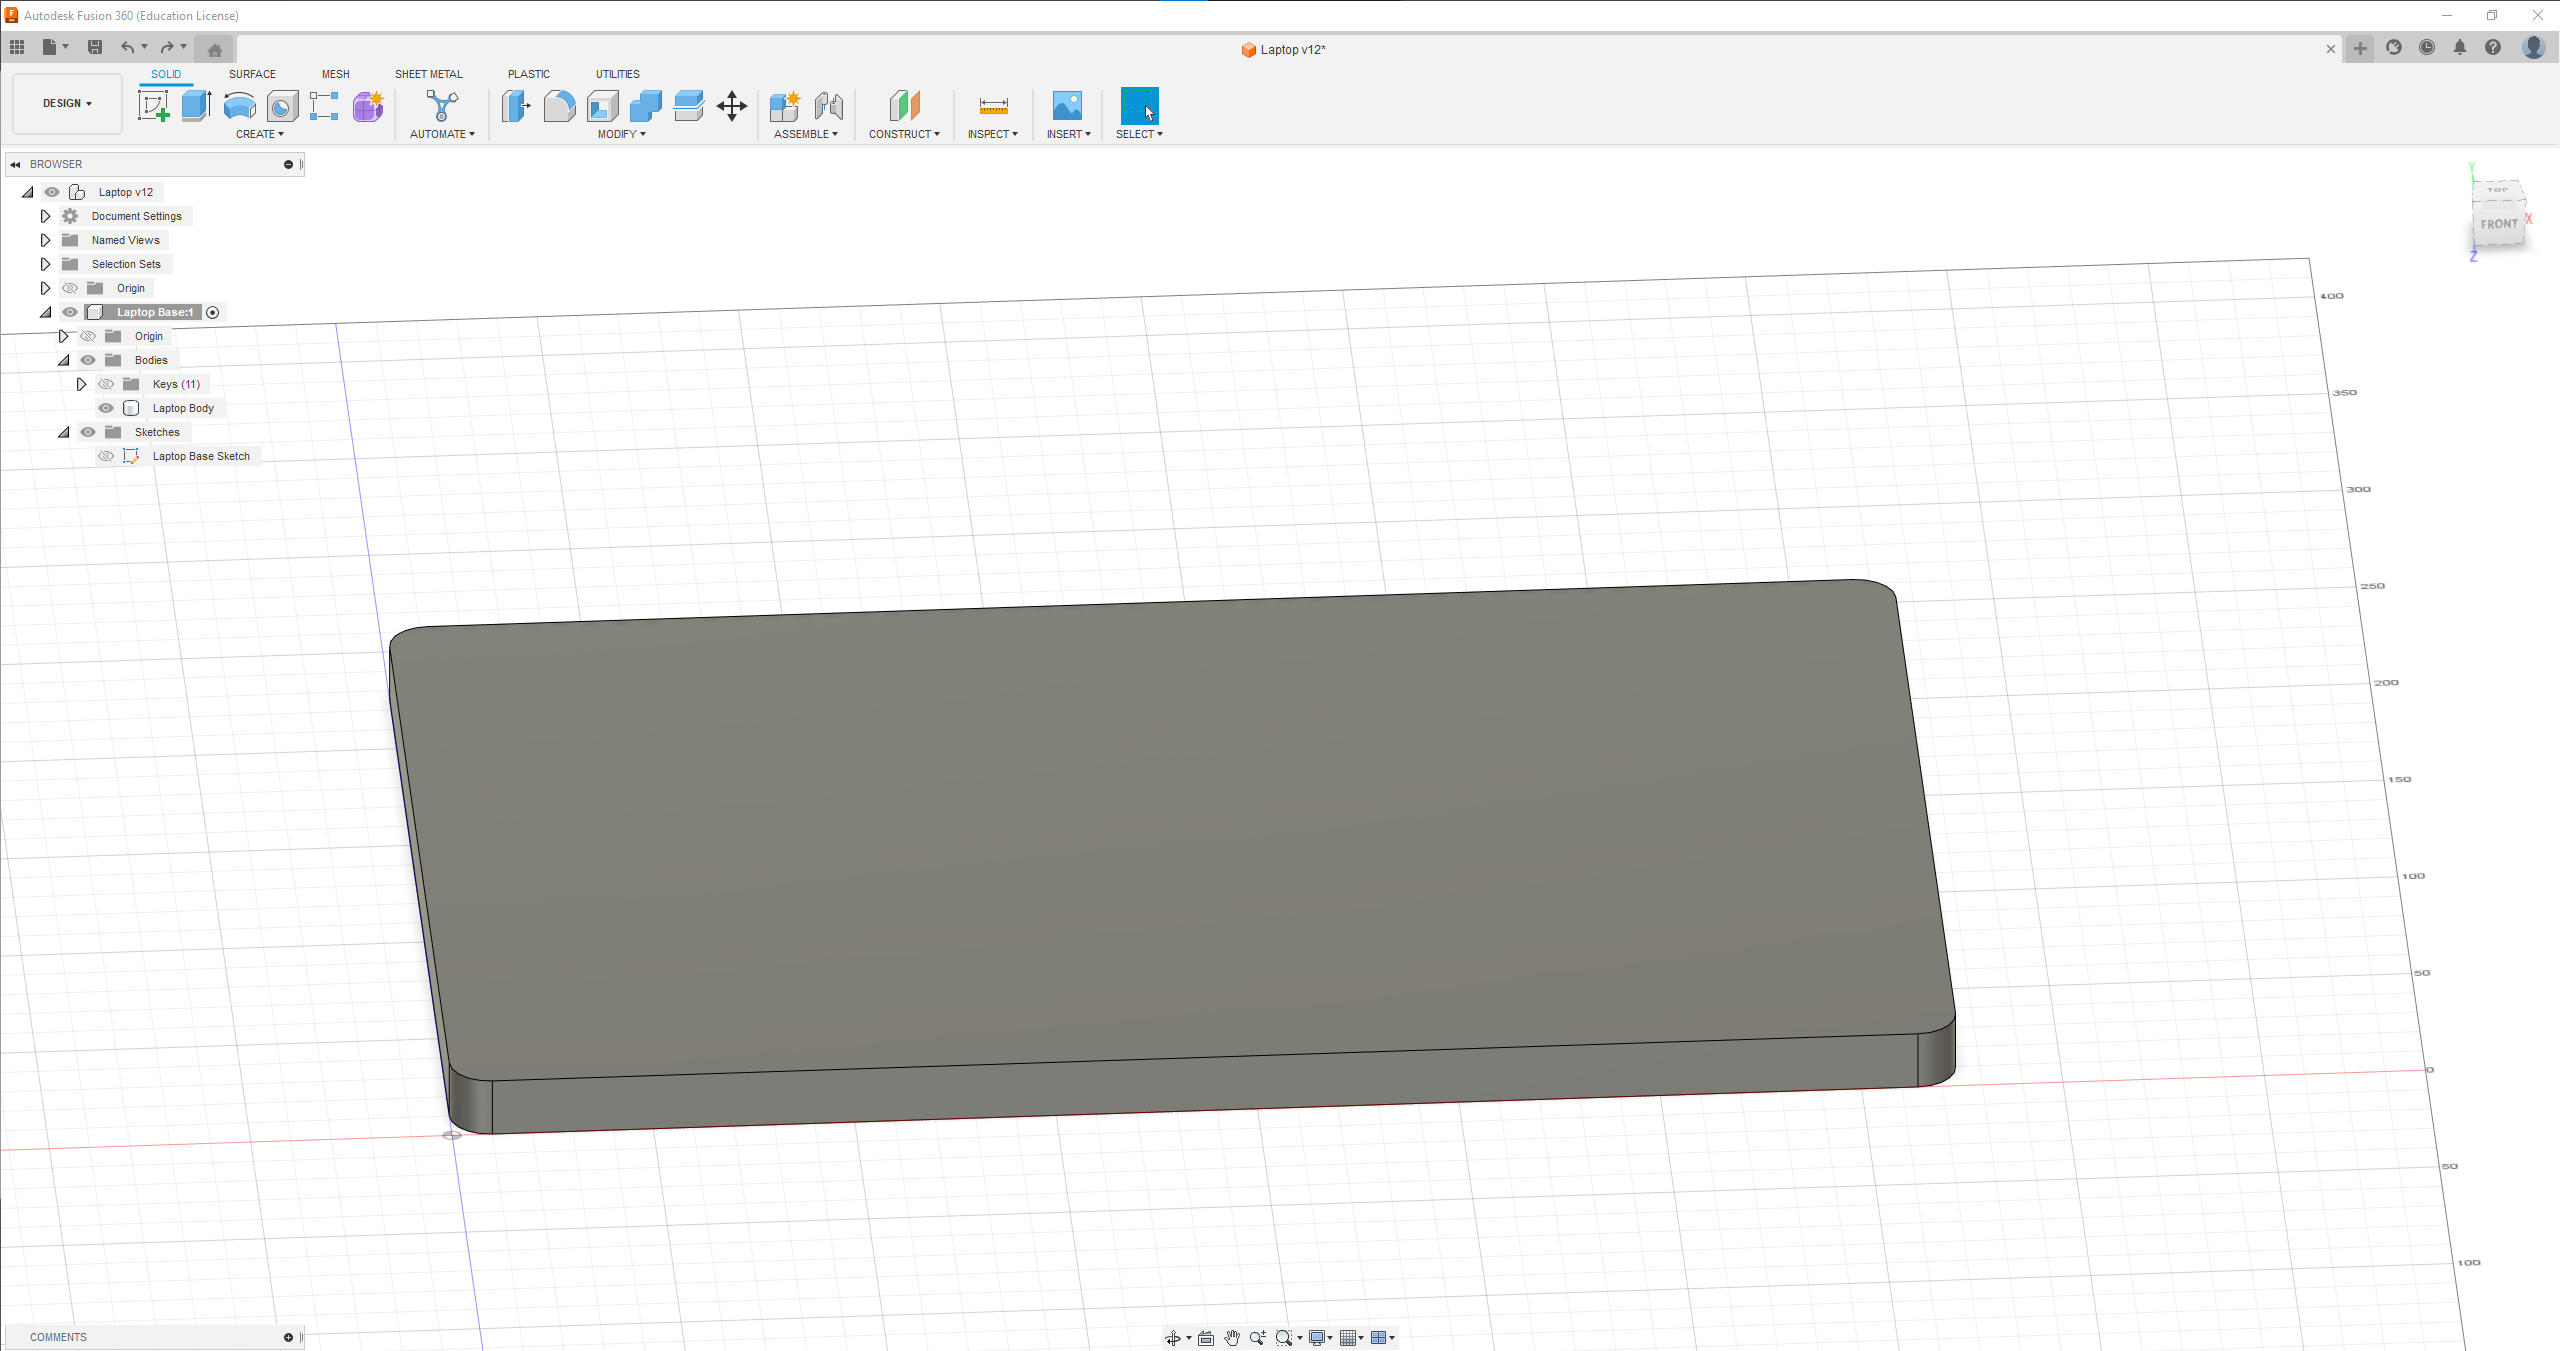Select the Extrude tool in Create
2560x1351 pixels.
(x=193, y=105)
